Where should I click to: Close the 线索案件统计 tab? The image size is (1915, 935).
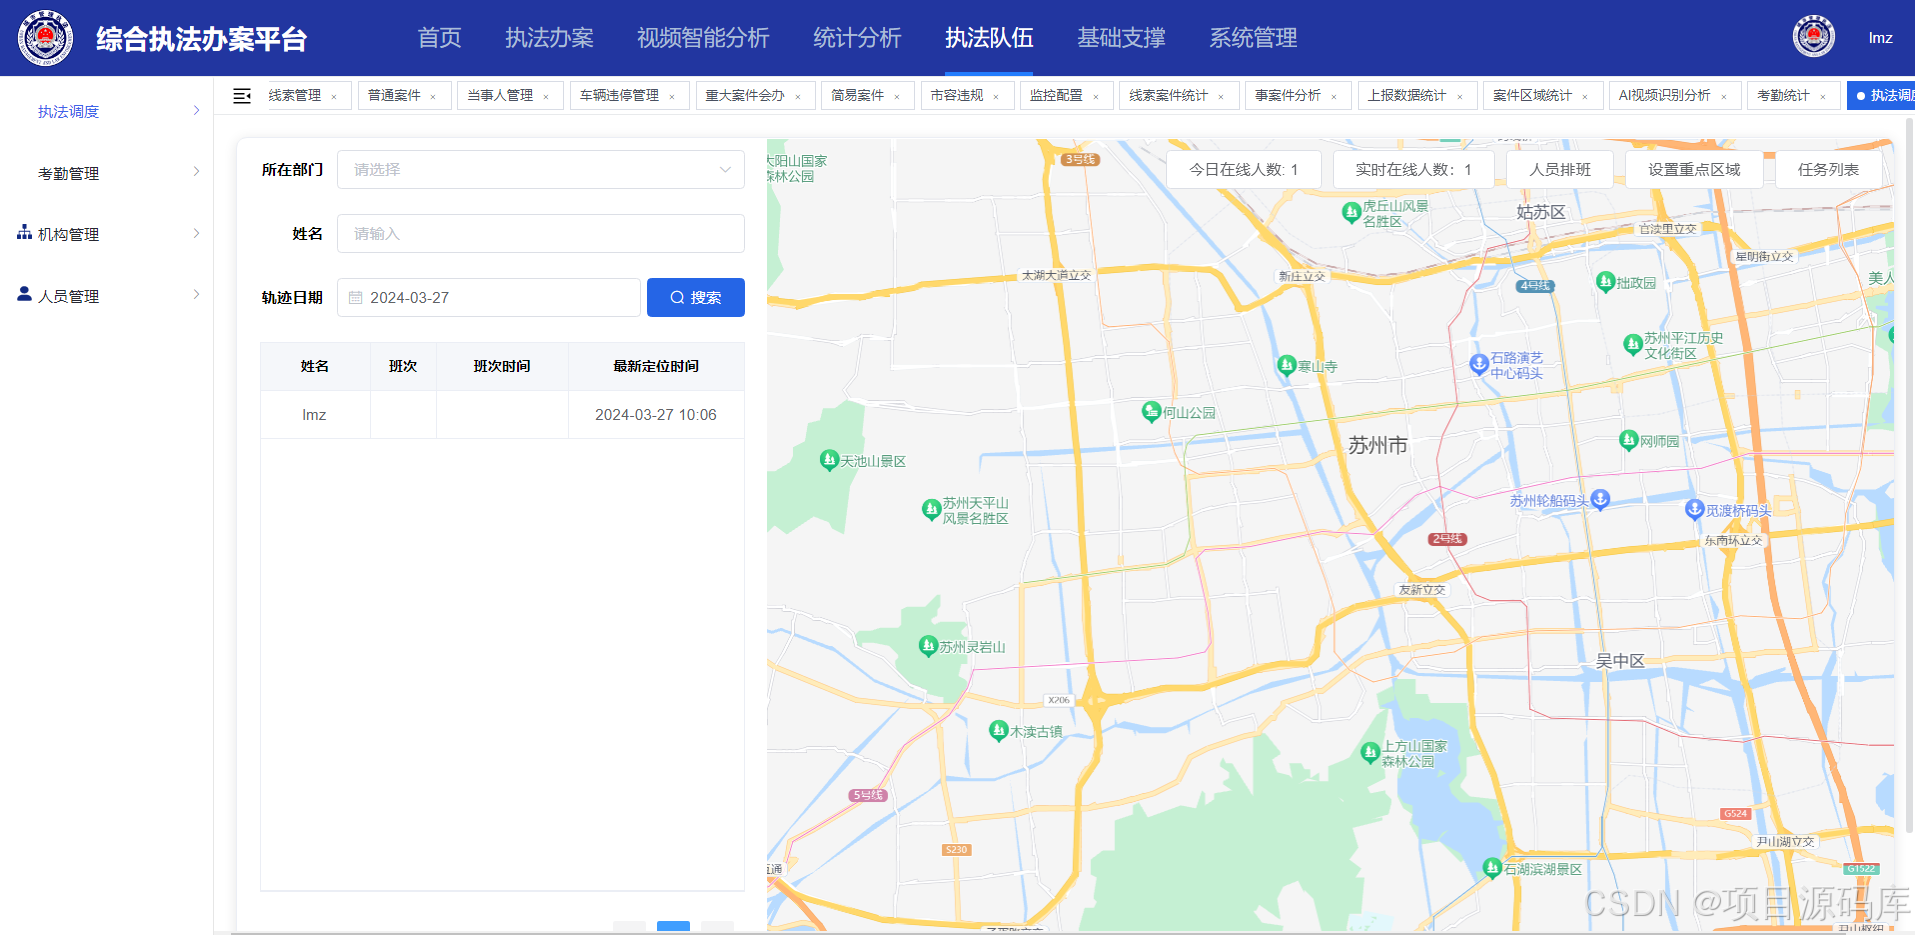coord(1221,97)
